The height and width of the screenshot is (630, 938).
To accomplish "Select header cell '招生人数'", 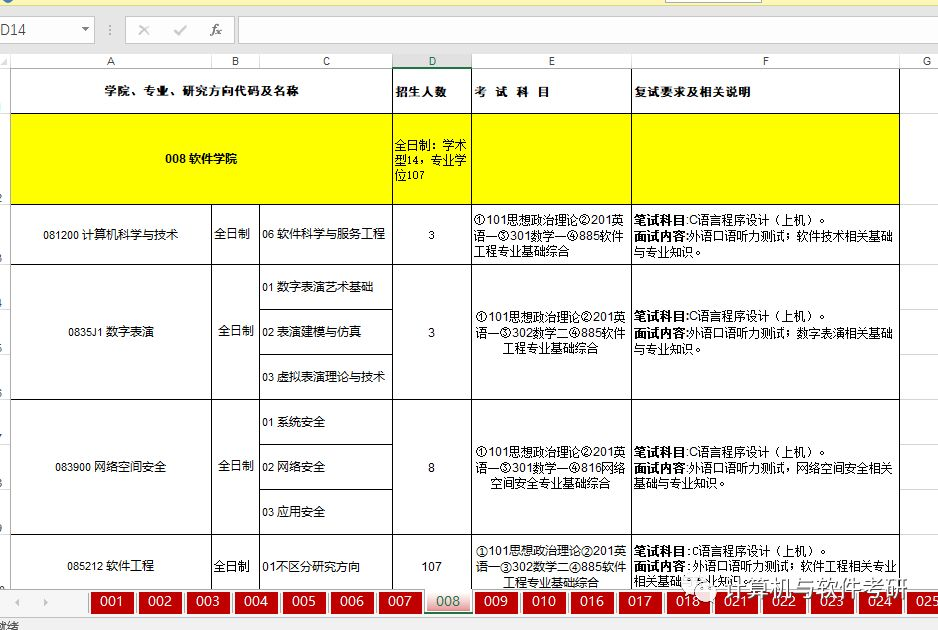I will pyautogui.click(x=432, y=91).
